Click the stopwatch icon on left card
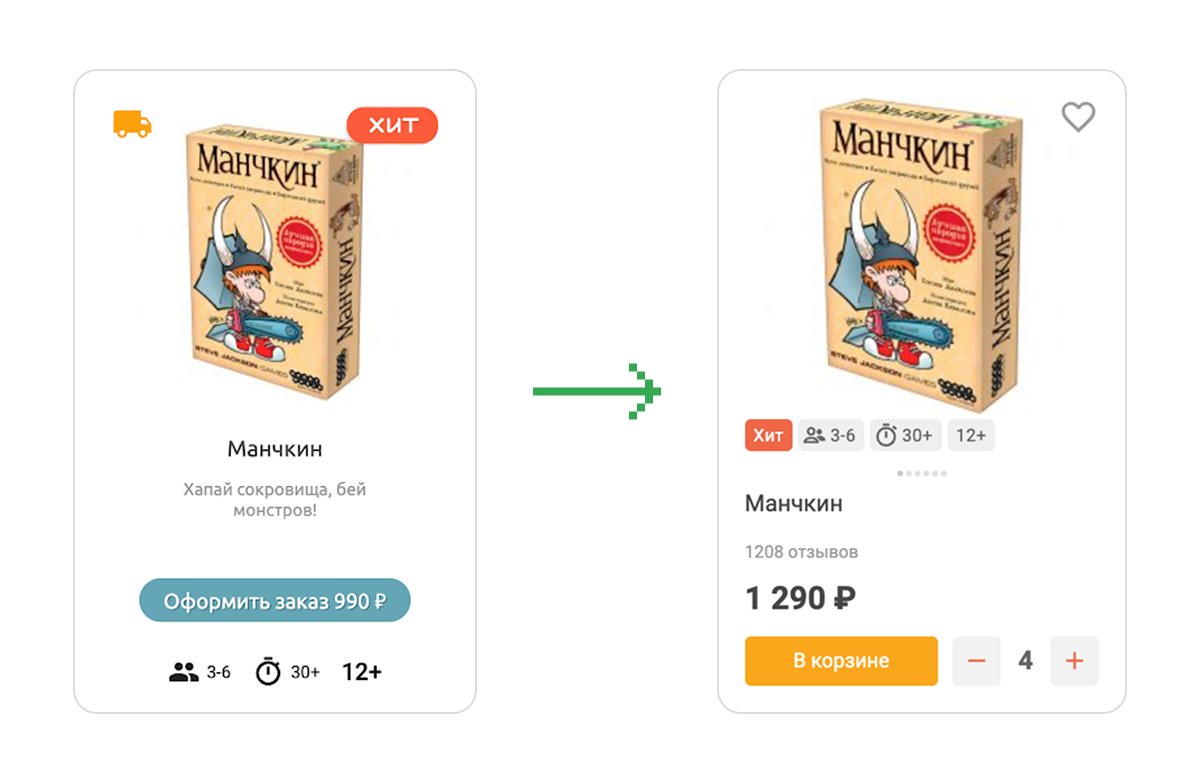This screenshot has width=1200, height=783. point(268,672)
